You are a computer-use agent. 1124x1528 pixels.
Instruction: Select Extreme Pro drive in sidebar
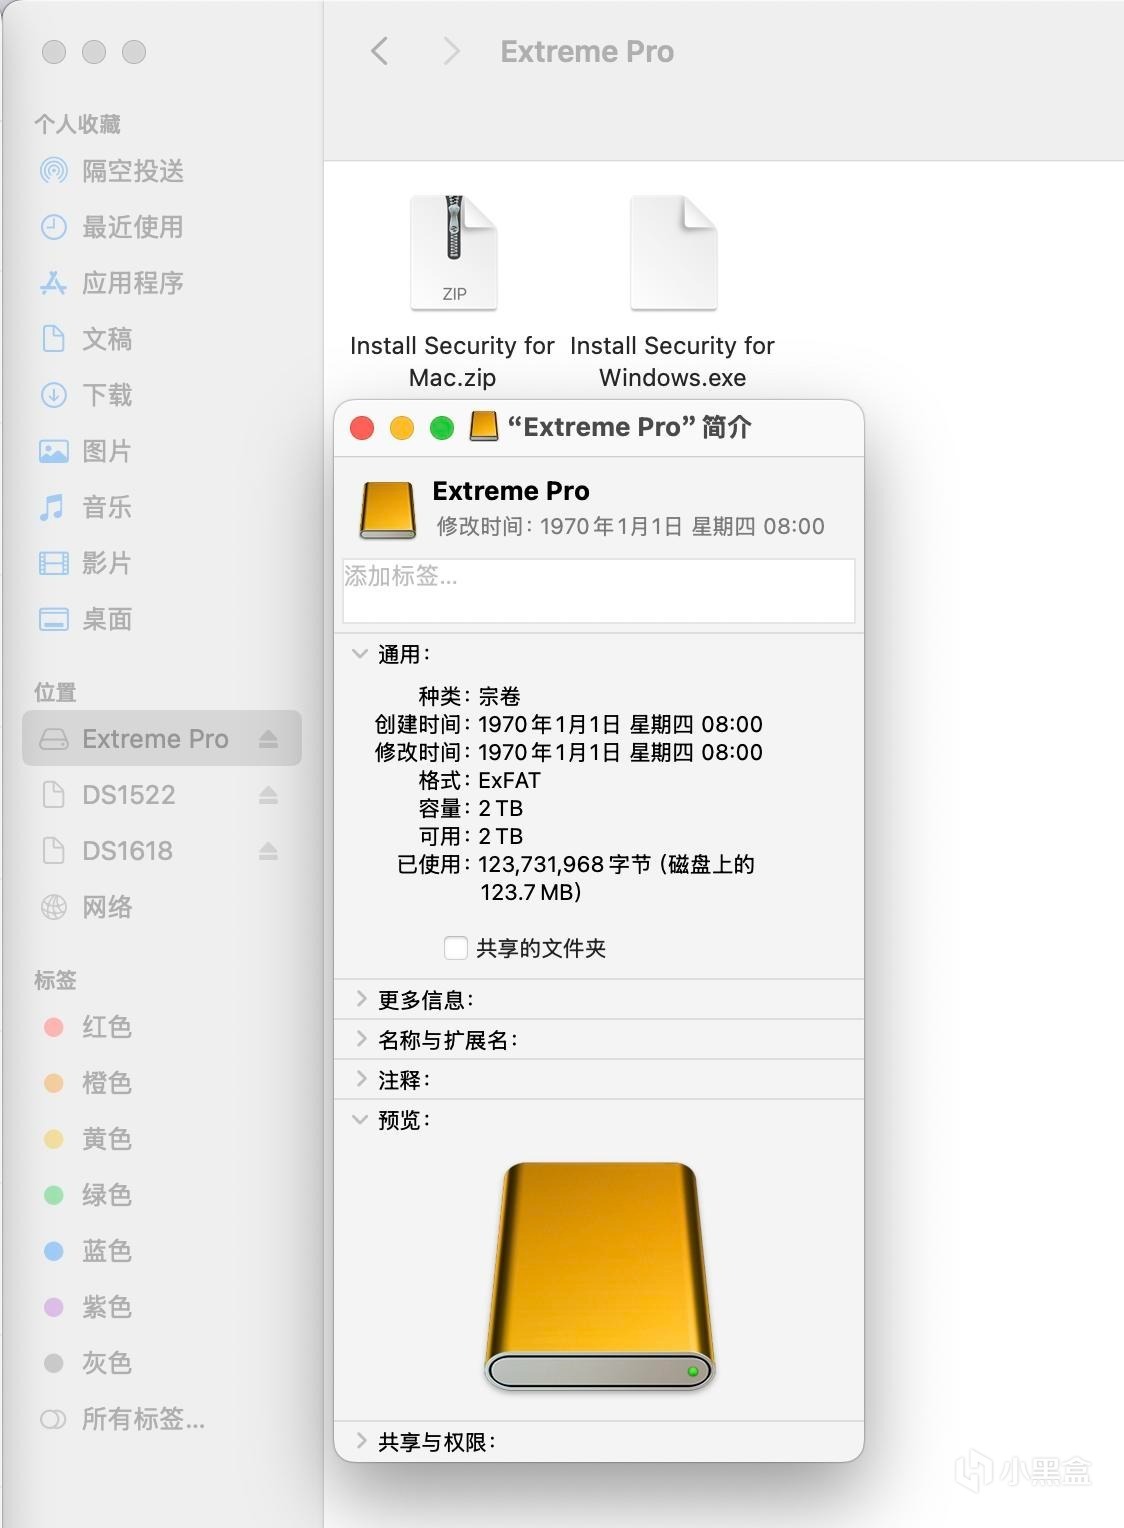[162, 739]
